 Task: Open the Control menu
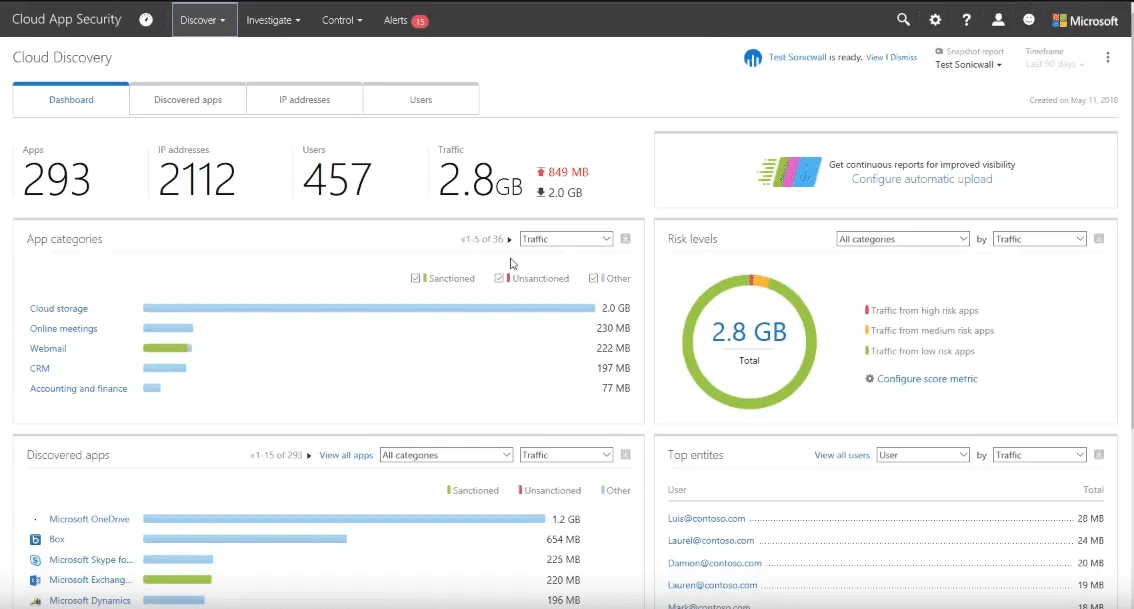click(342, 20)
